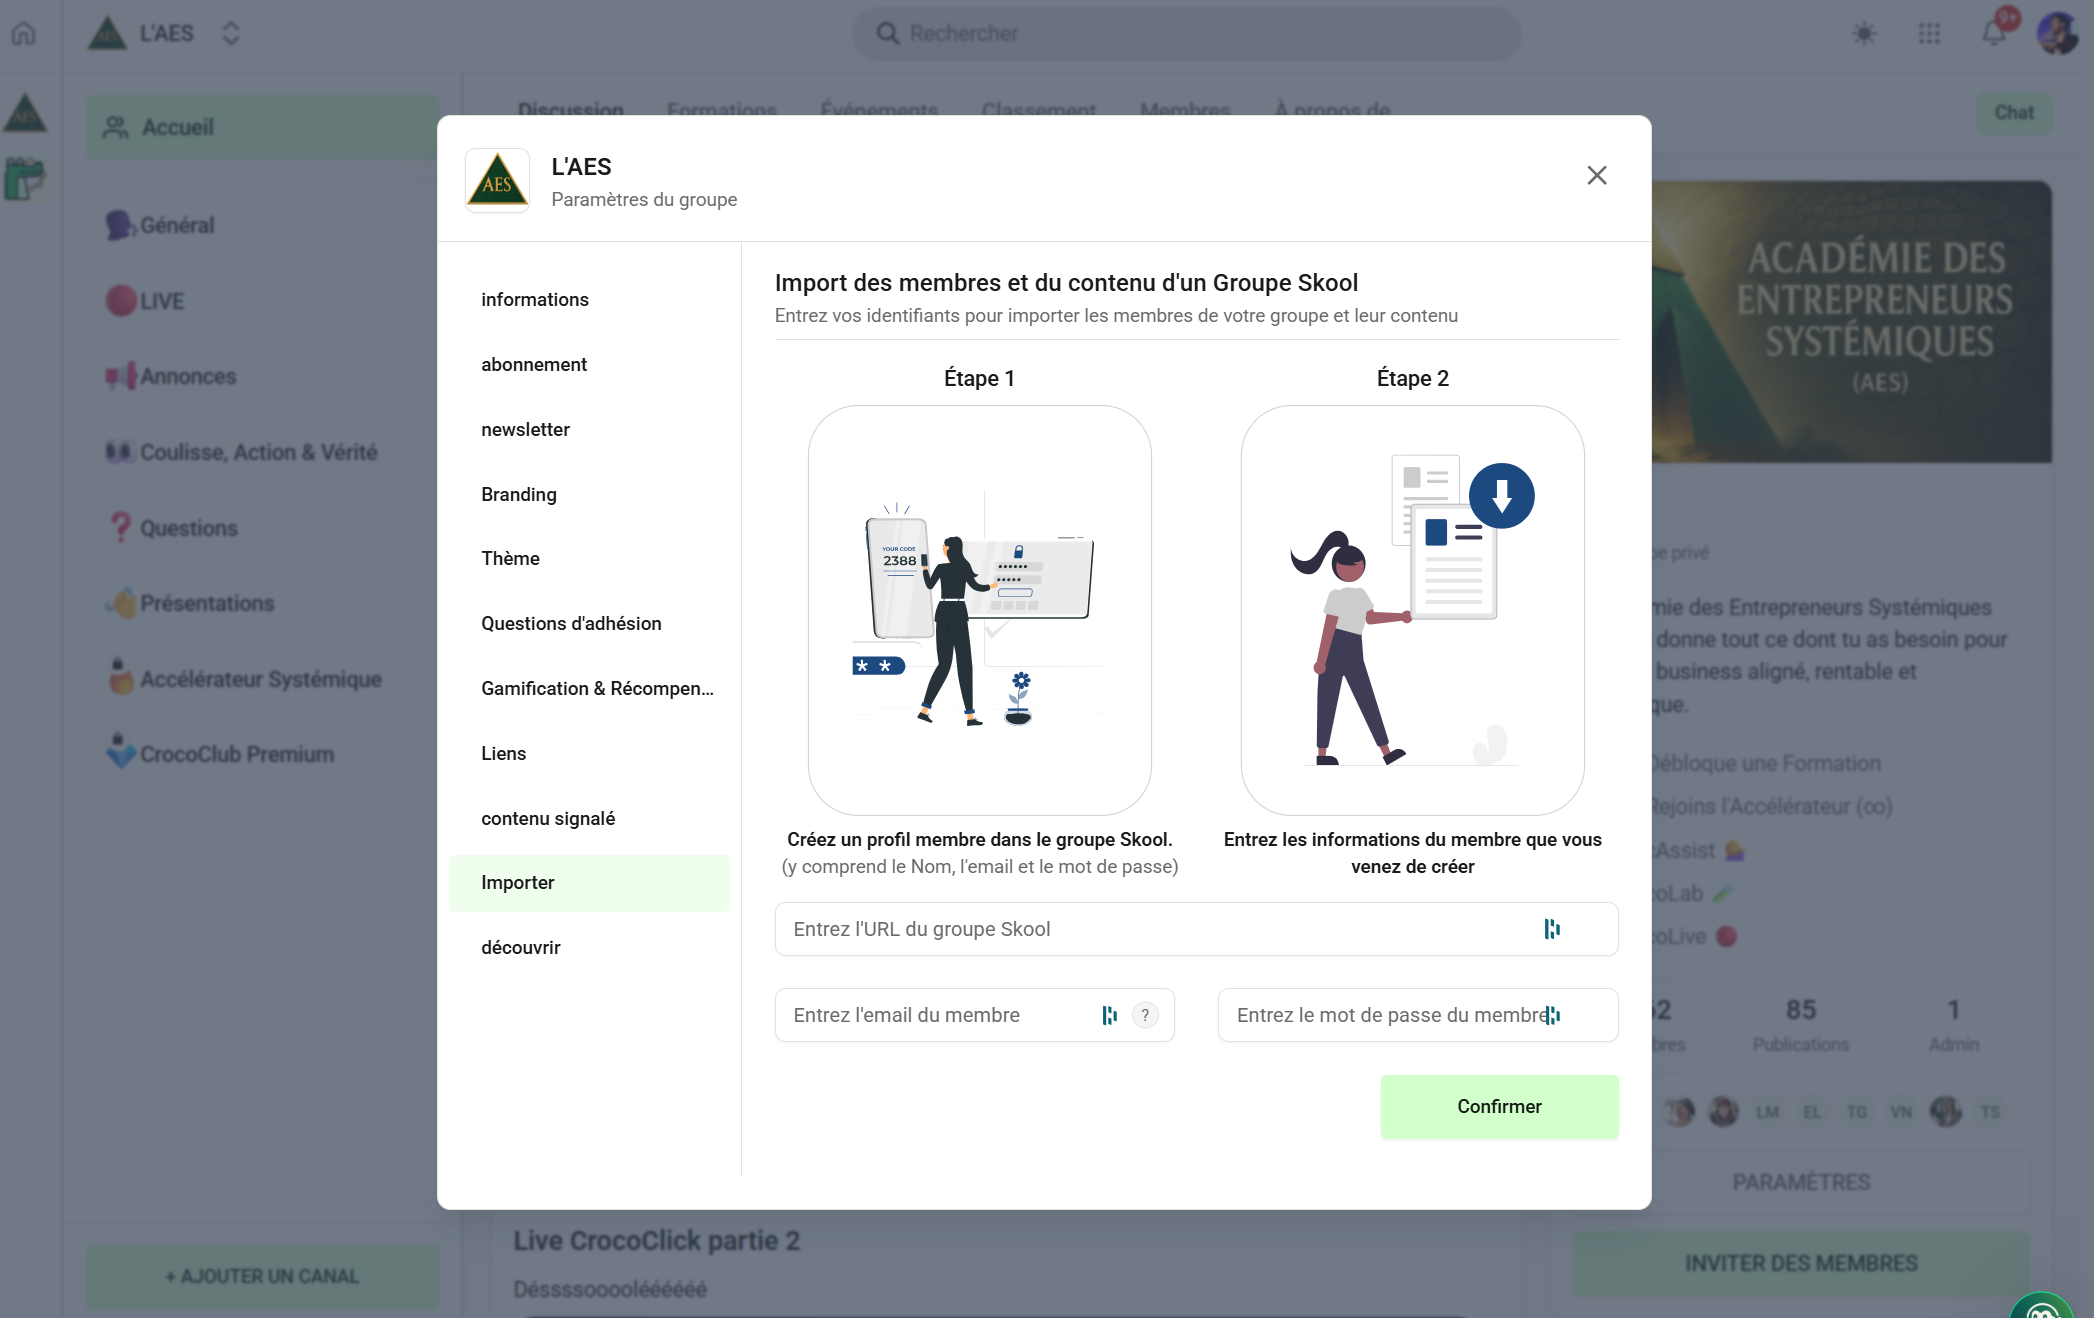Click the 85 Publications stat

[1800, 1024]
